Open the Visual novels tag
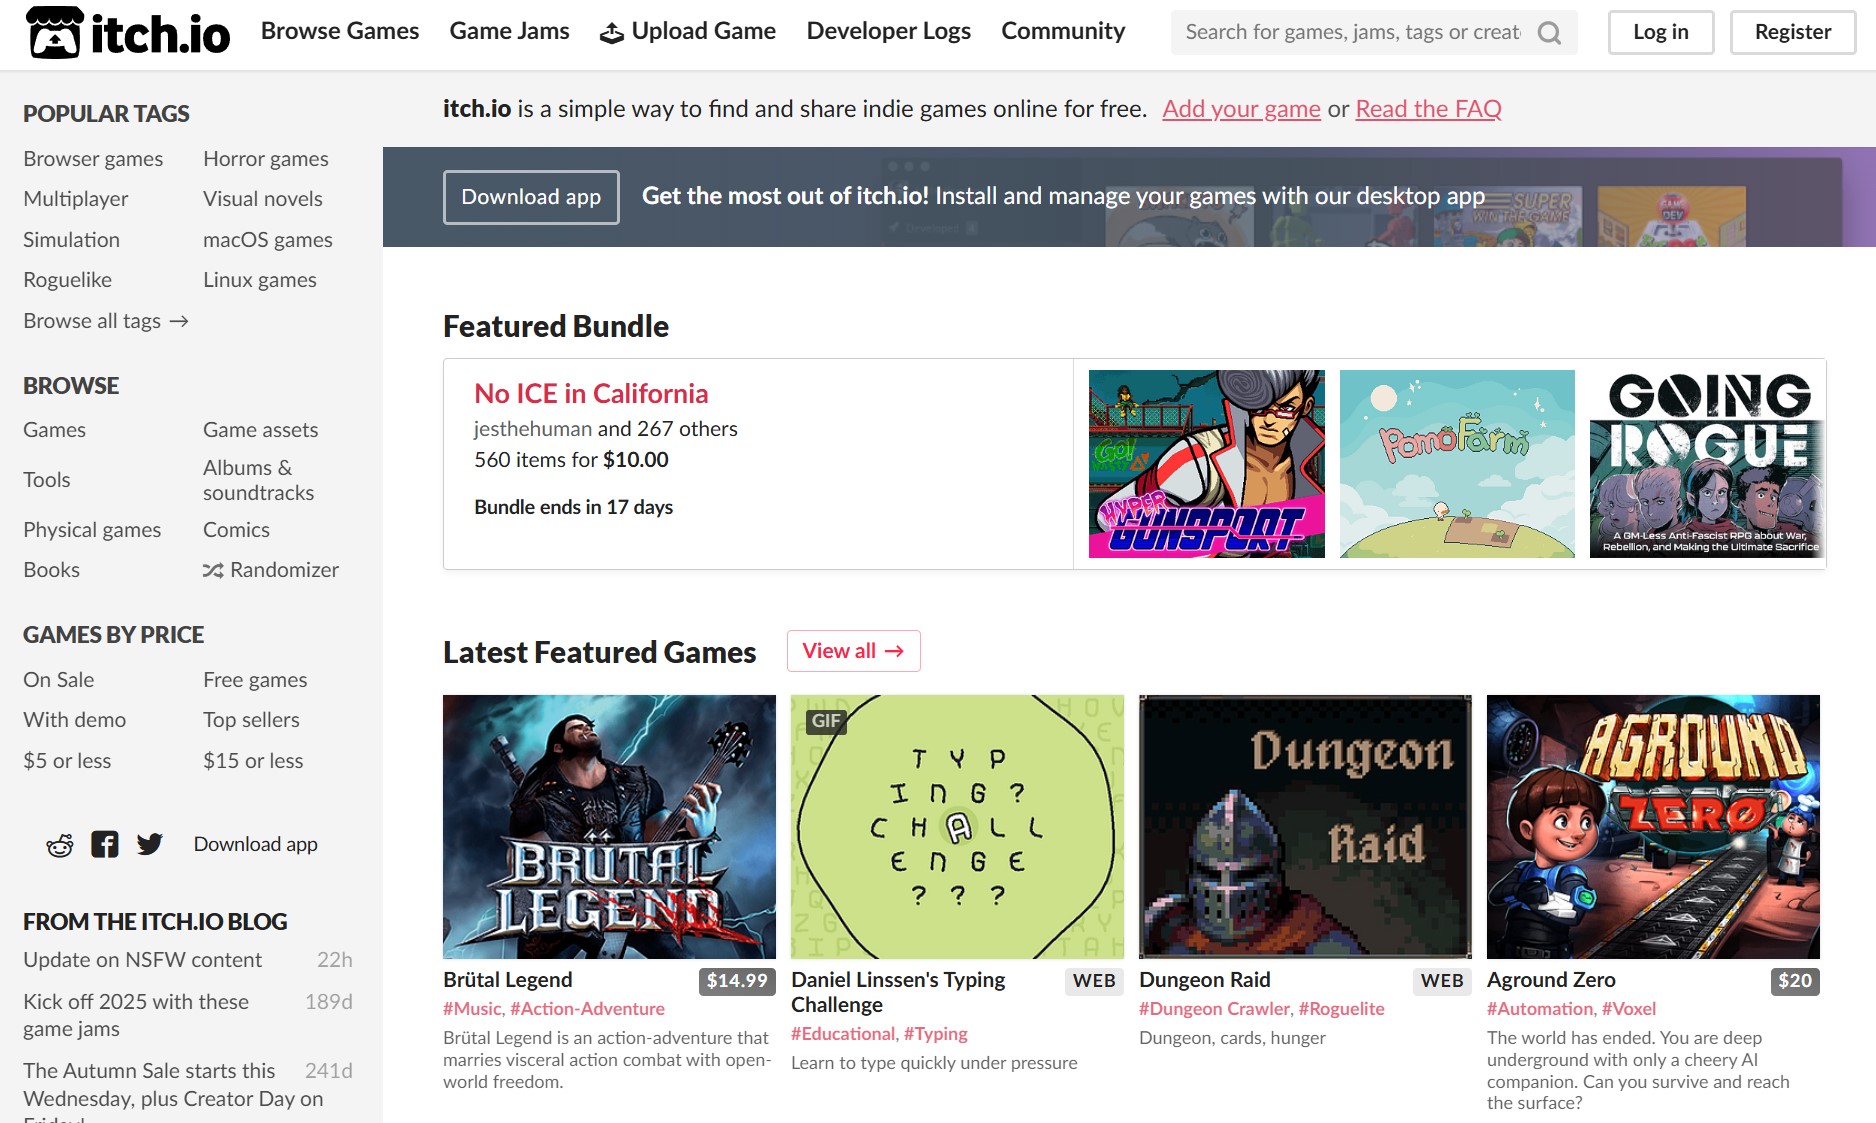The height and width of the screenshot is (1123, 1876). (263, 199)
